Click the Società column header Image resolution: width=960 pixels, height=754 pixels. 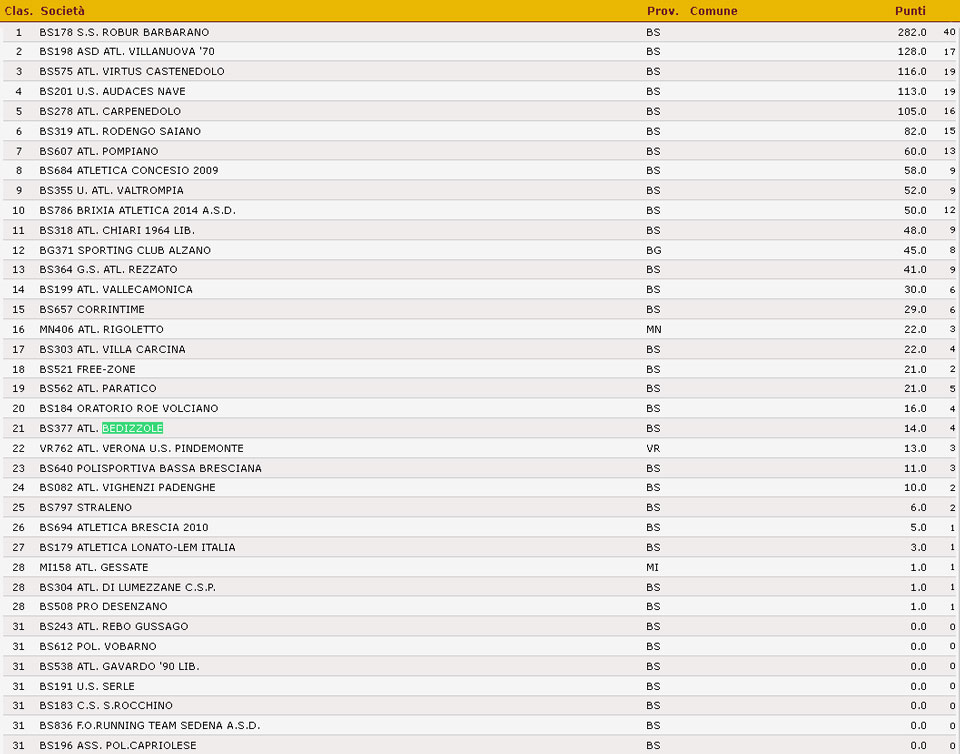(x=62, y=11)
